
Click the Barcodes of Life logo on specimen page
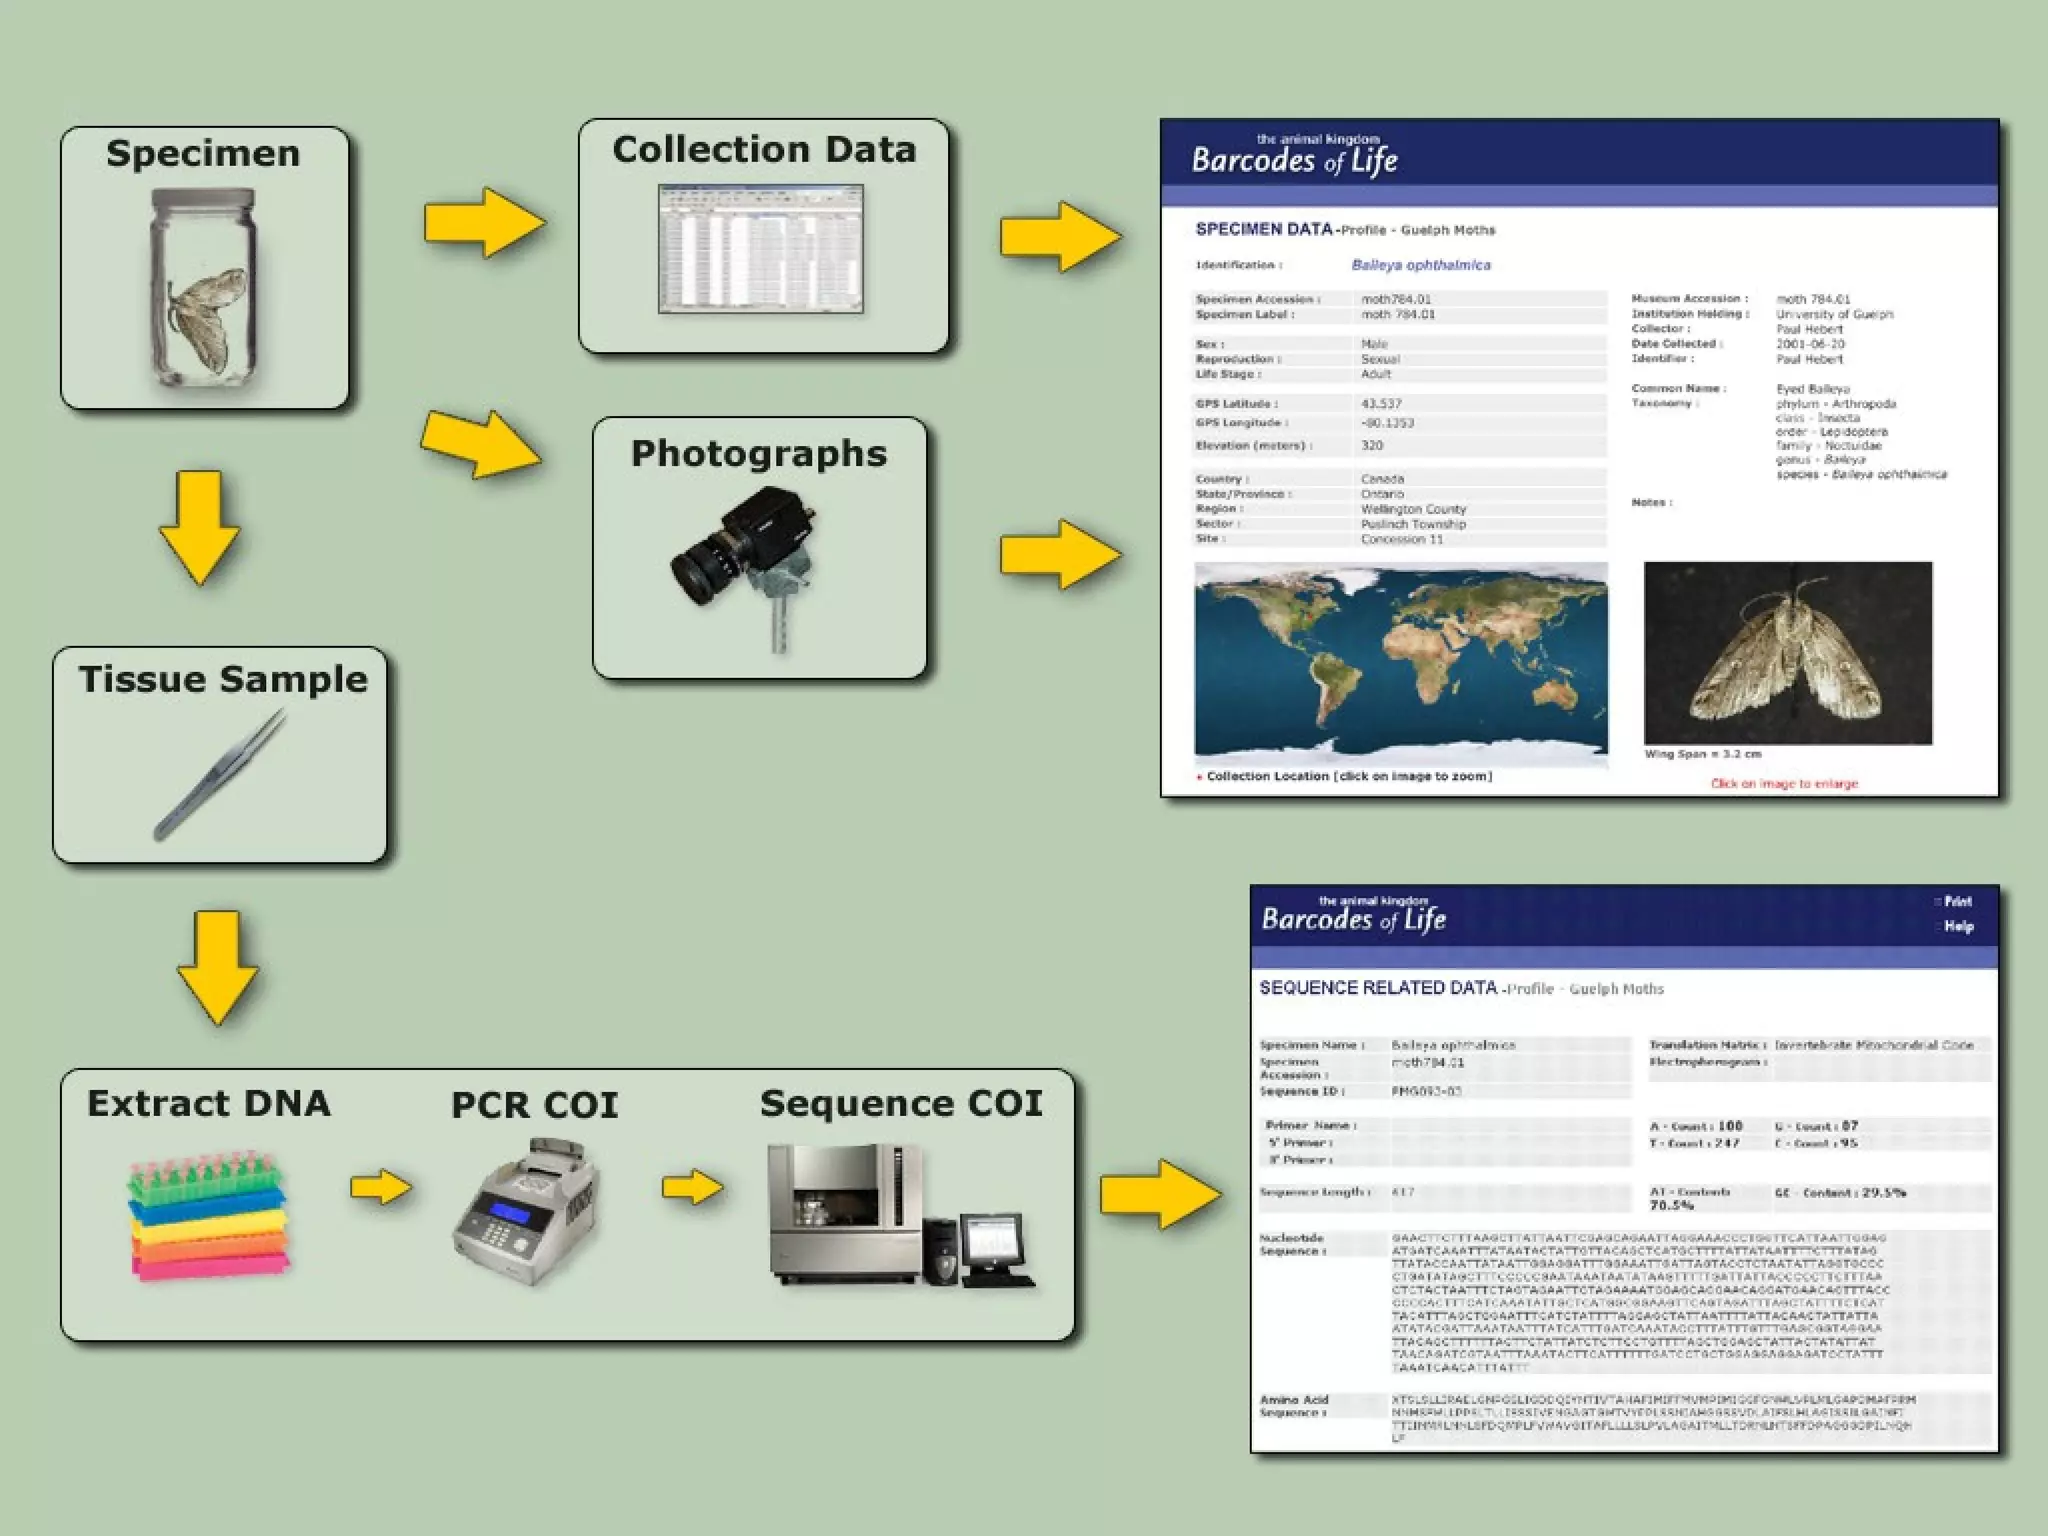tap(1294, 158)
